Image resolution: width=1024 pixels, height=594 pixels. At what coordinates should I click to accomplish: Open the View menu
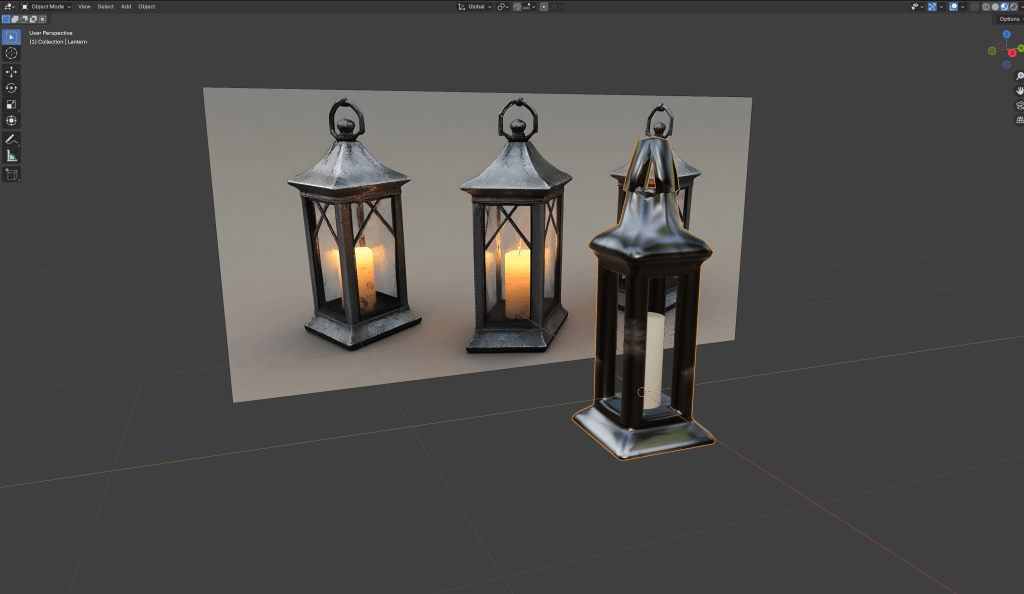pyautogui.click(x=84, y=6)
